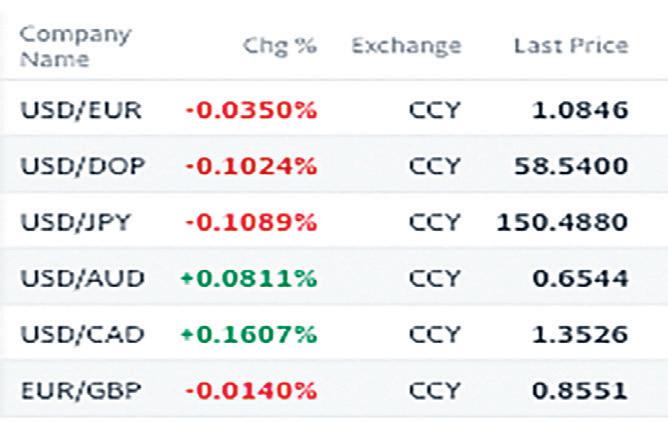This screenshot has height=422, width=668.
Task: Select the 150.4880 last price
Action: coord(562,222)
